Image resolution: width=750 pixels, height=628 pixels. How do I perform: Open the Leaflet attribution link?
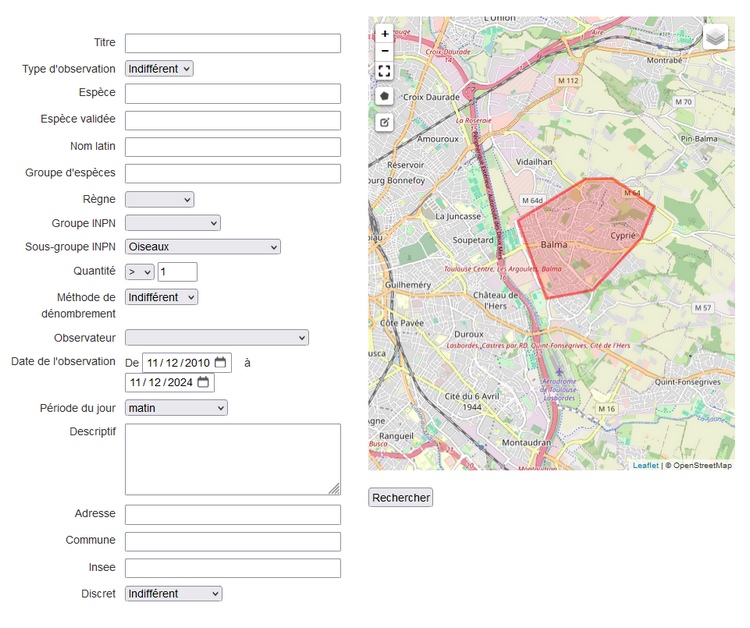(x=645, y=465)
